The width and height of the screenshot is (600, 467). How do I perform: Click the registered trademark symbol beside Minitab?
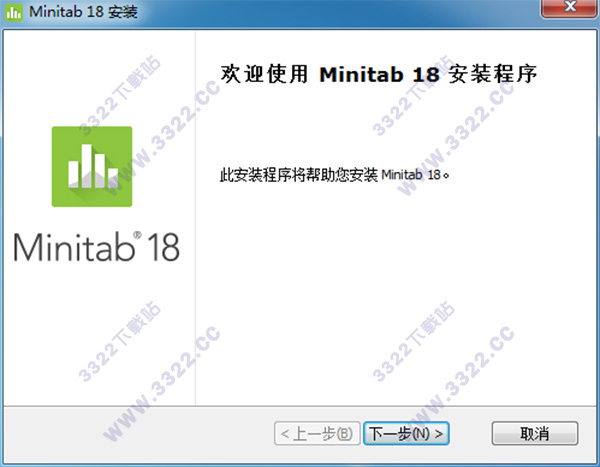pos(137,234)
